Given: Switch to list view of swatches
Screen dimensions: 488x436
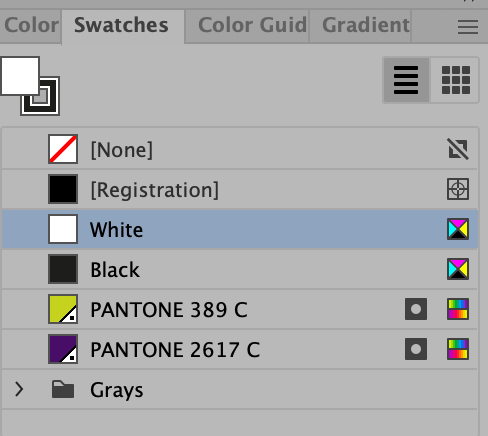Looking at the screenshot, I should pyautogui.click(x=406, y=80).
